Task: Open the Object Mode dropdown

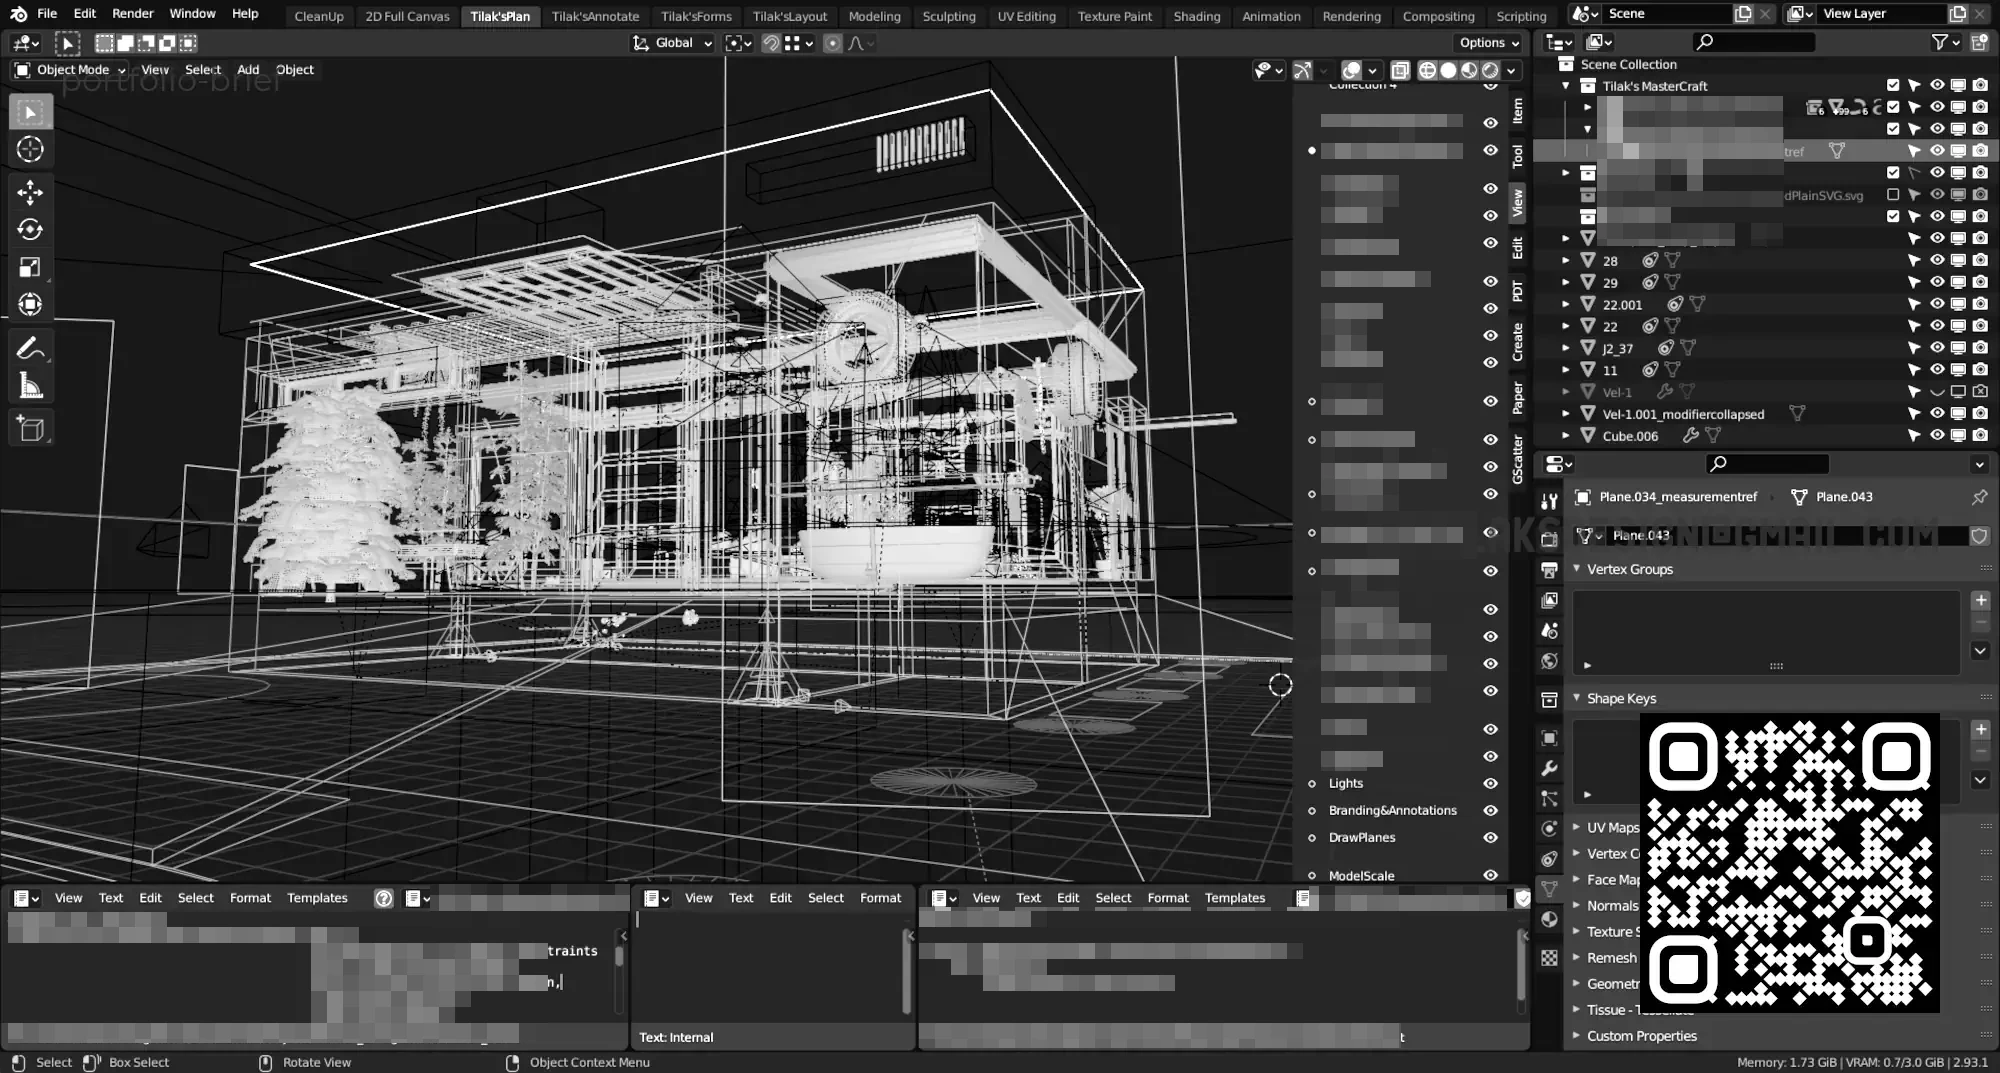Action: click(70, 70)
